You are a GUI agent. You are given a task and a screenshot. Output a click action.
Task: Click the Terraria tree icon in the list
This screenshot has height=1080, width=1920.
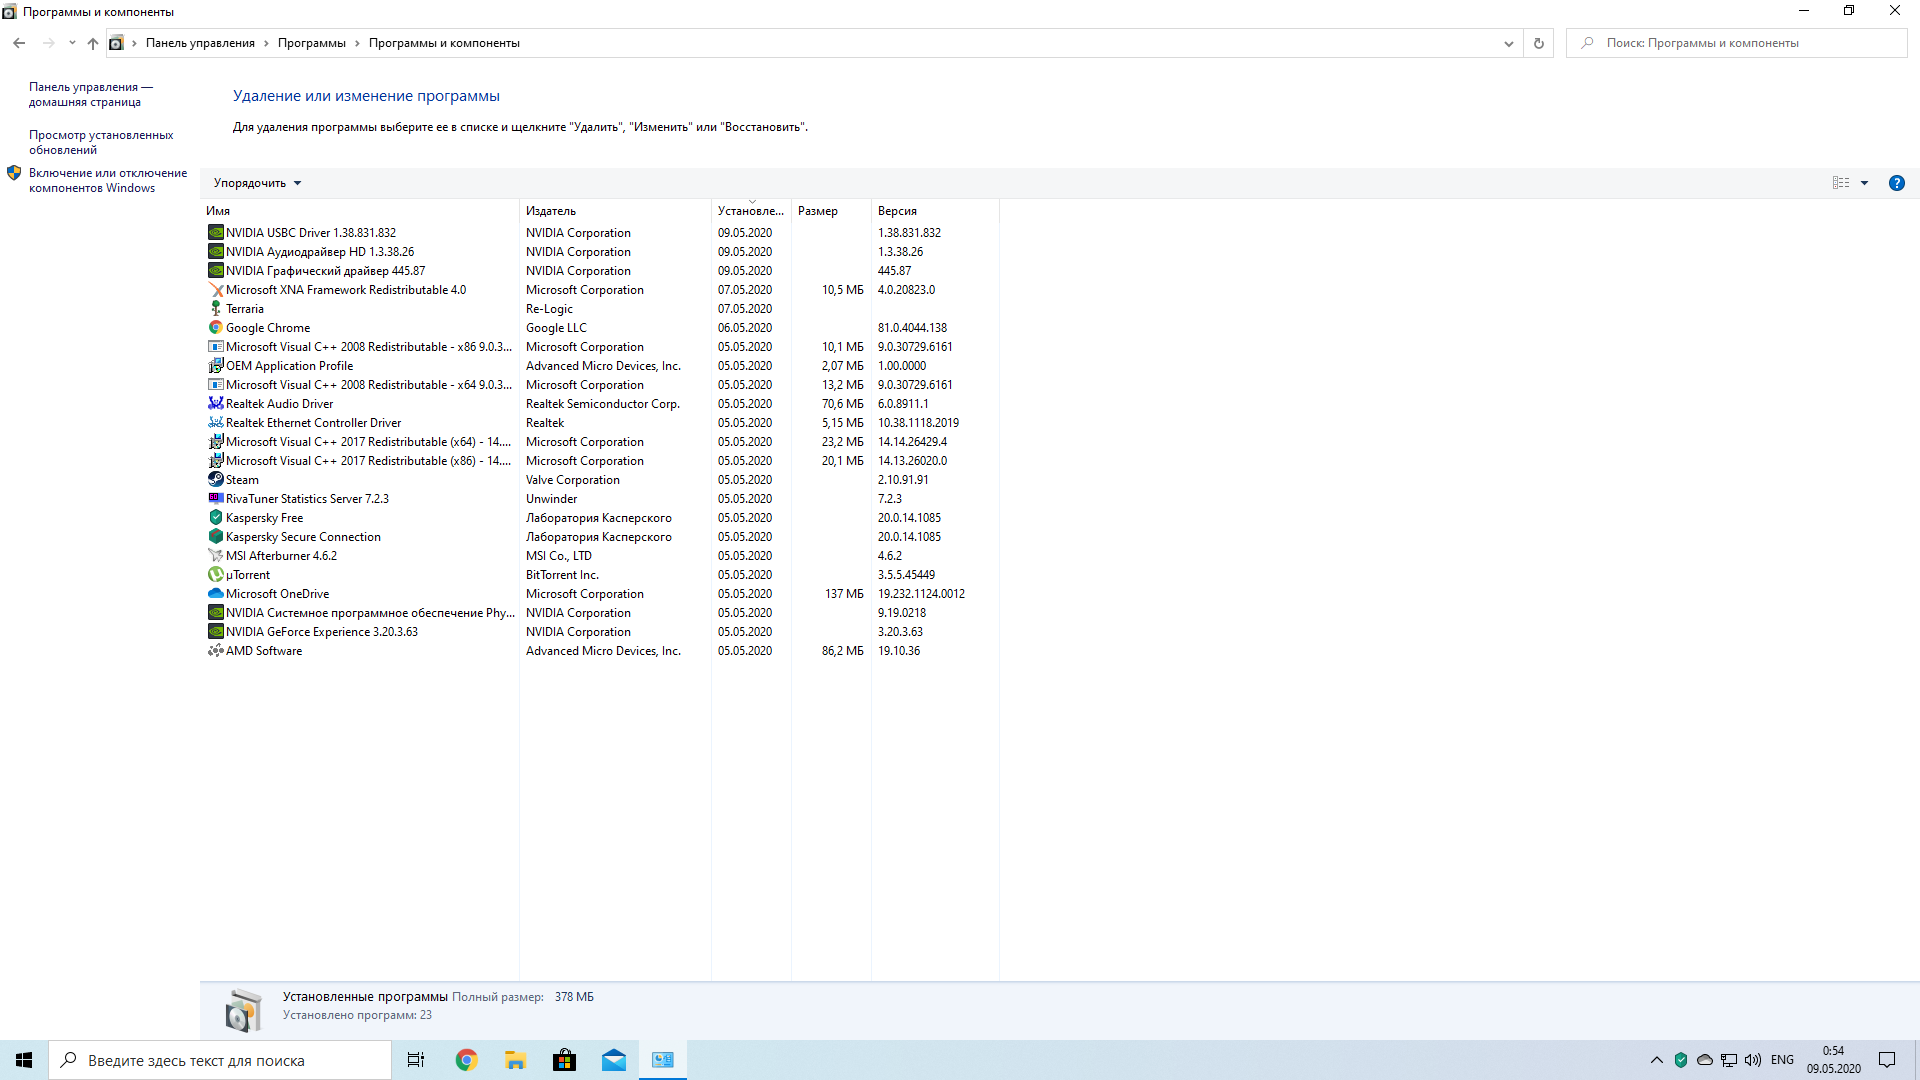(215, 308)
